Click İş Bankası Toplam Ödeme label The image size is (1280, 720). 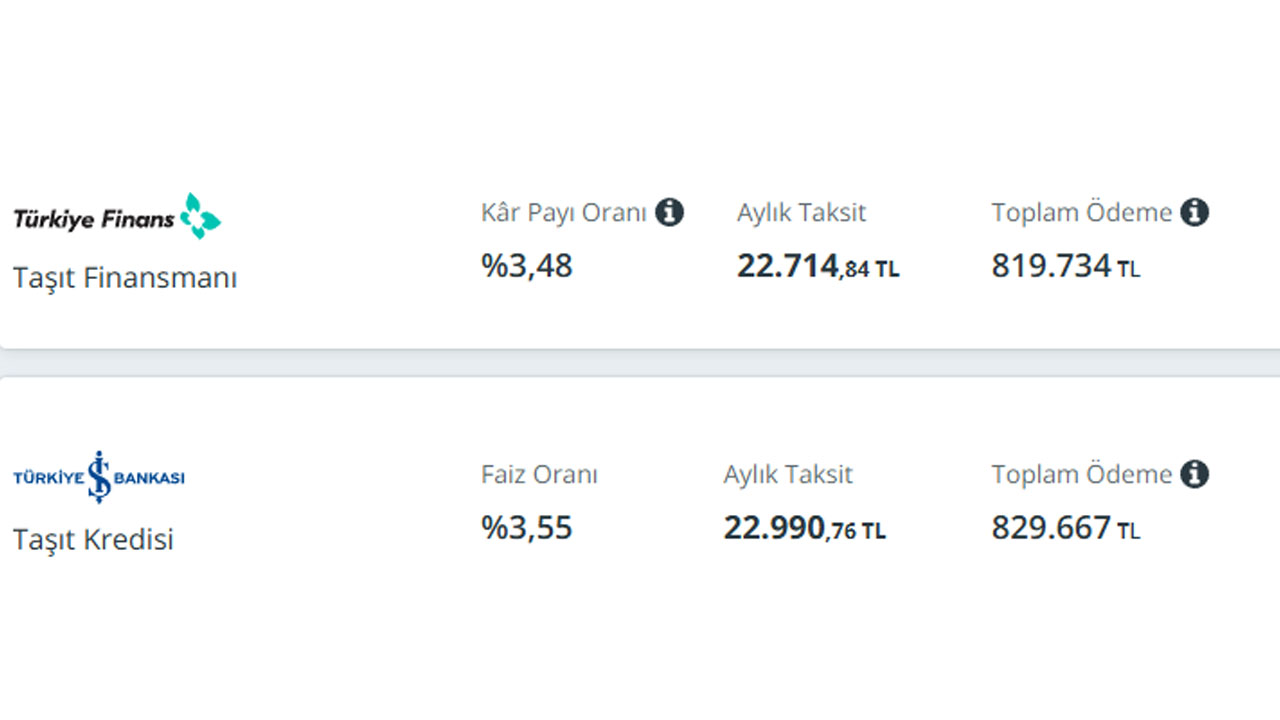tap(1082, 474)
